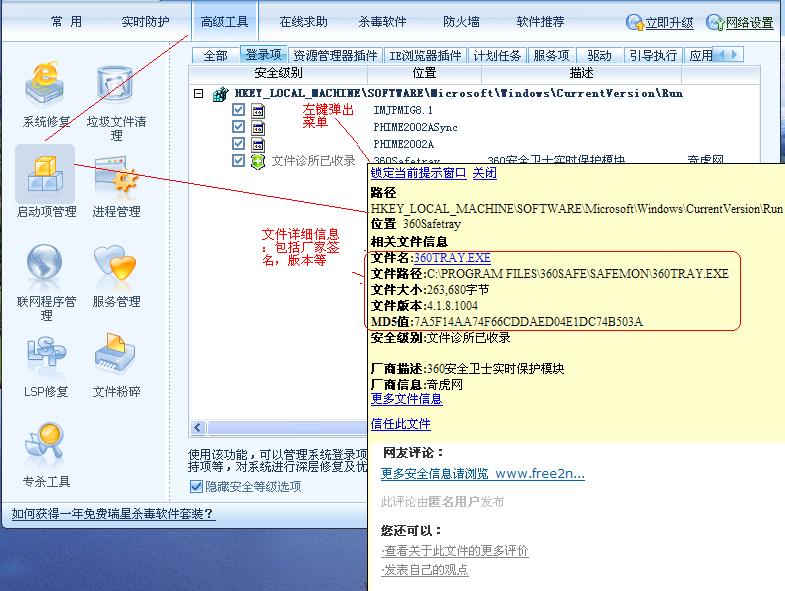Open the 防火墙 main tab
The image size is (785, 591).
[x=461, y=22]
